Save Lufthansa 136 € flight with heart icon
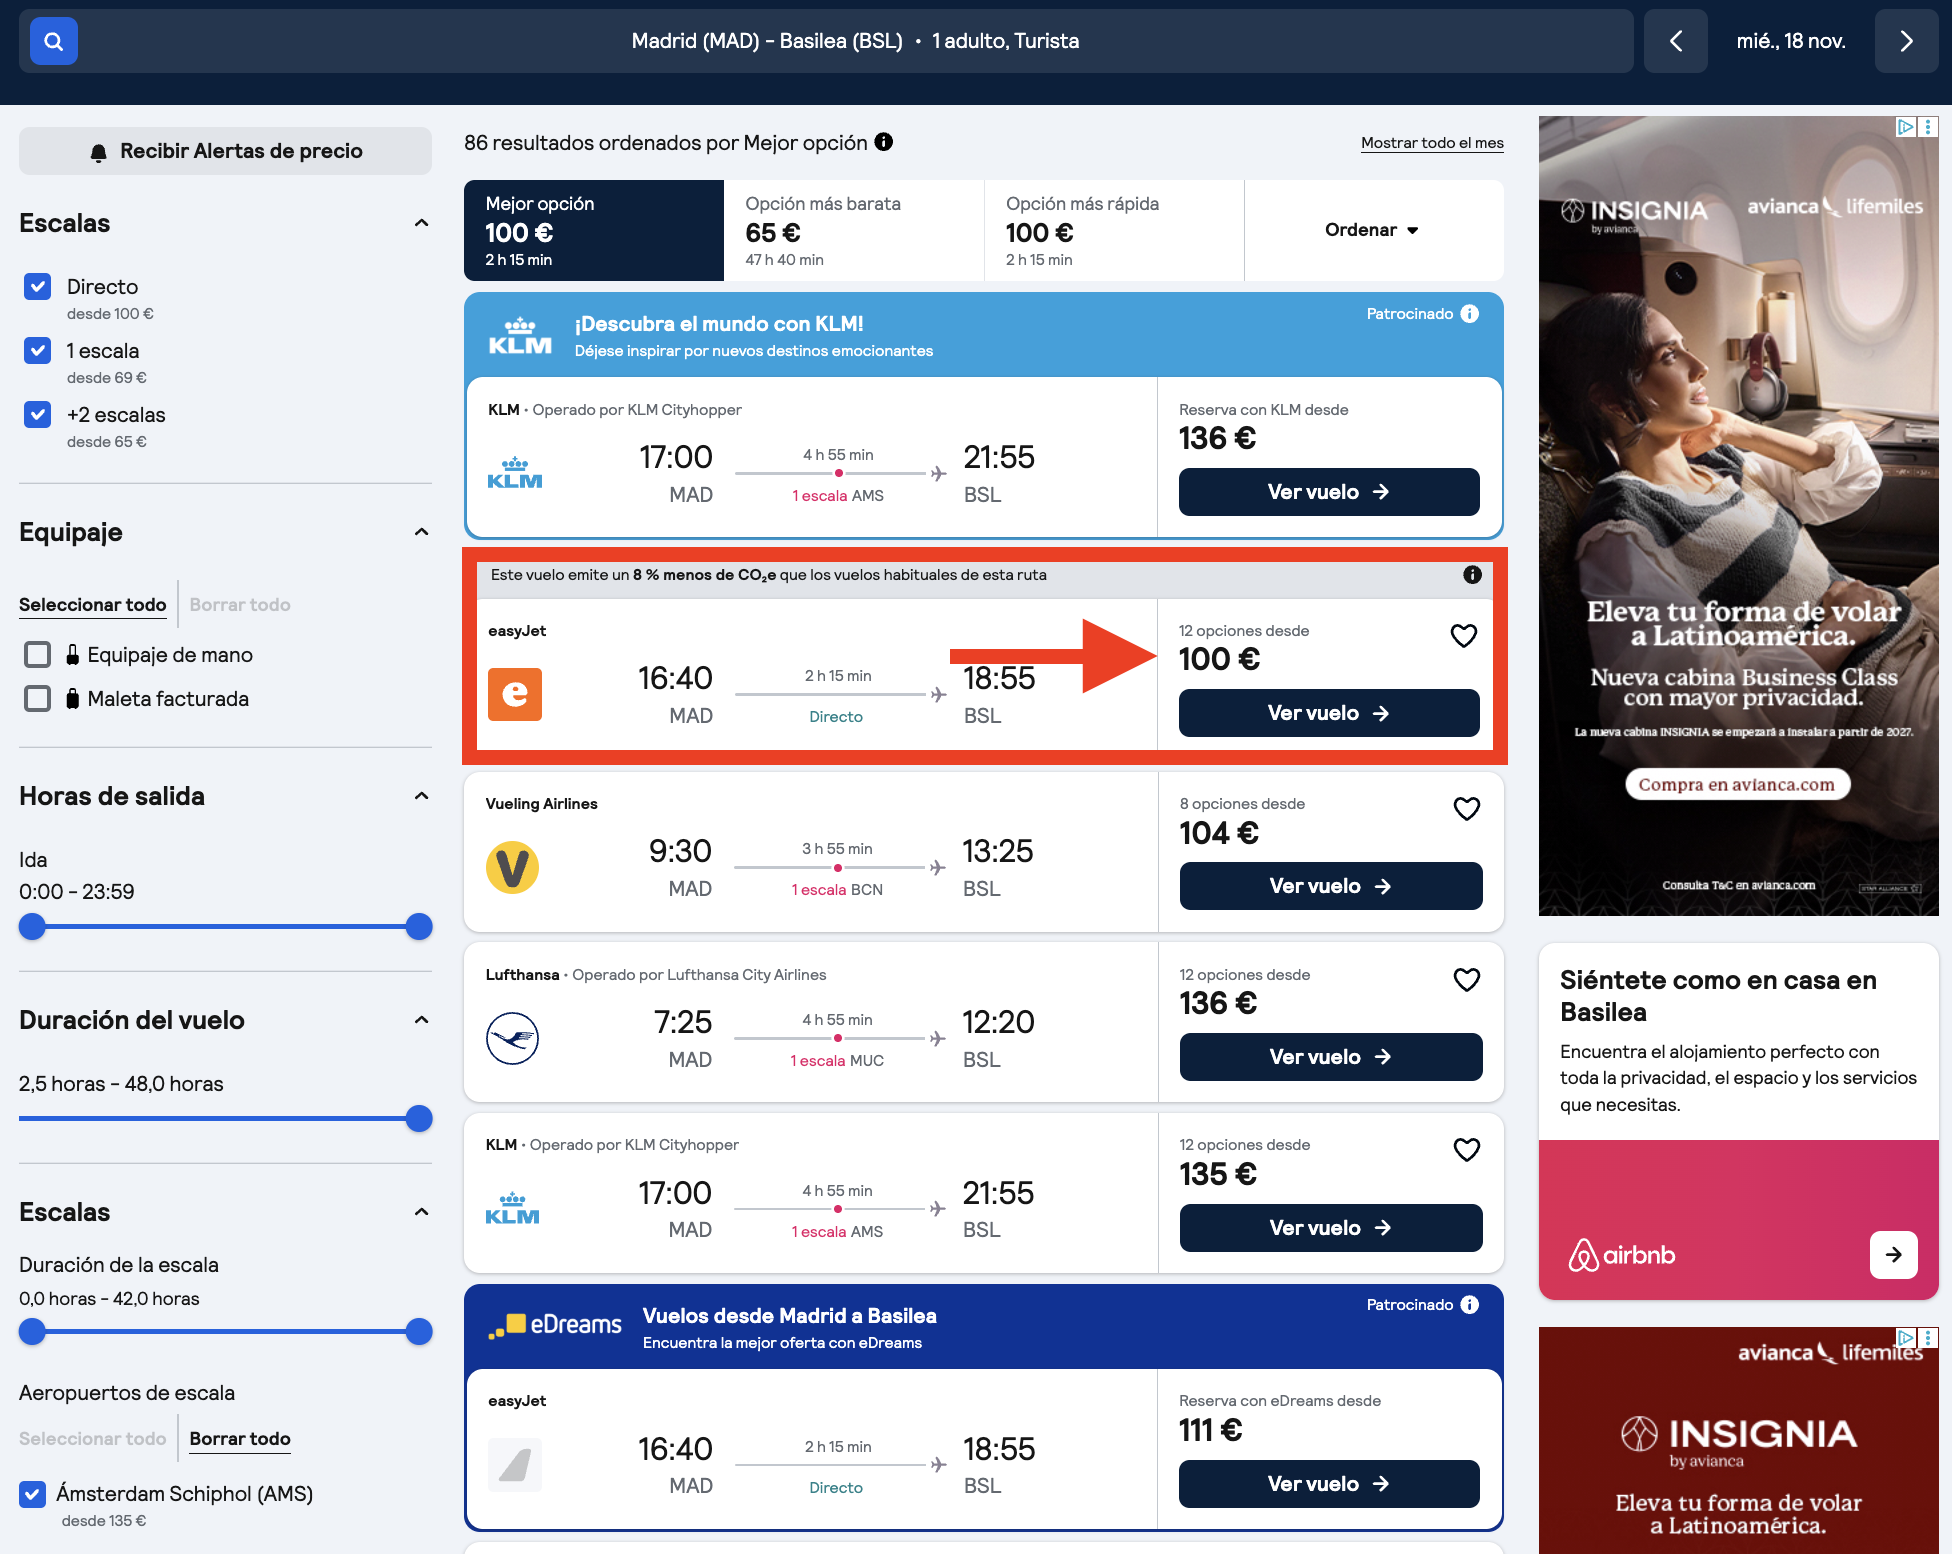Viewport: 1952px width, 1554px height. point(1466,980)
